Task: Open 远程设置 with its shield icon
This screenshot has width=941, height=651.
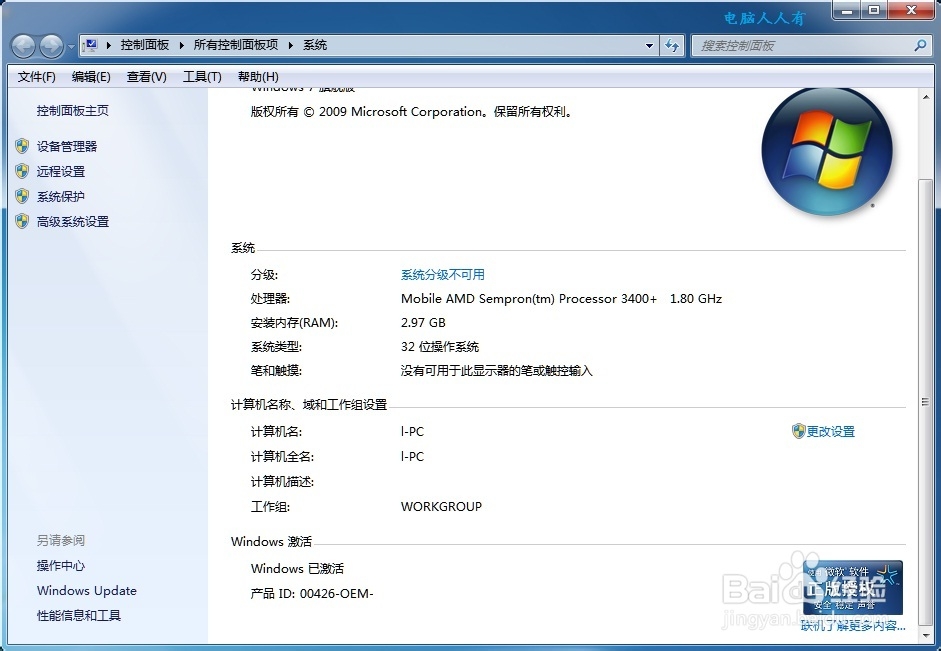Action: tap(22, 171)
